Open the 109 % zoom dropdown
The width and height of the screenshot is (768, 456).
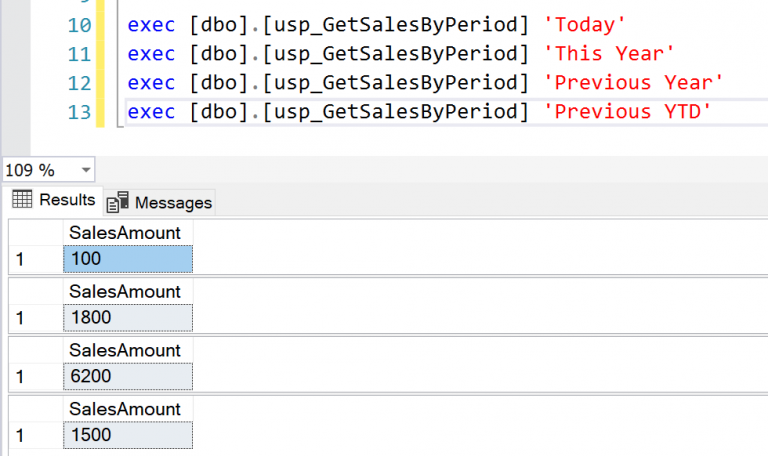(84, 170)
